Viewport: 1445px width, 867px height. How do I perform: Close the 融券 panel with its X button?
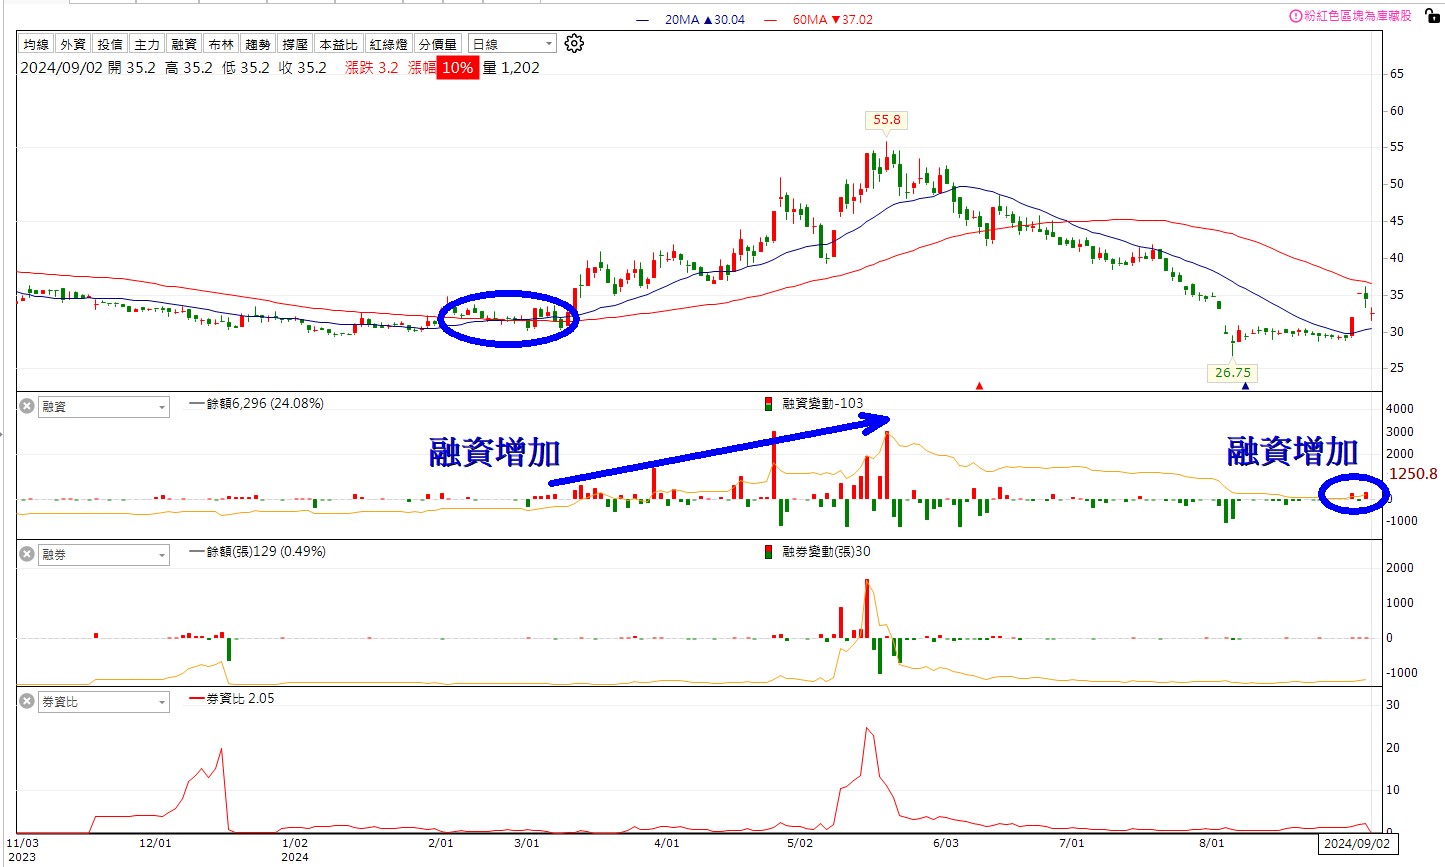point(25,554)
